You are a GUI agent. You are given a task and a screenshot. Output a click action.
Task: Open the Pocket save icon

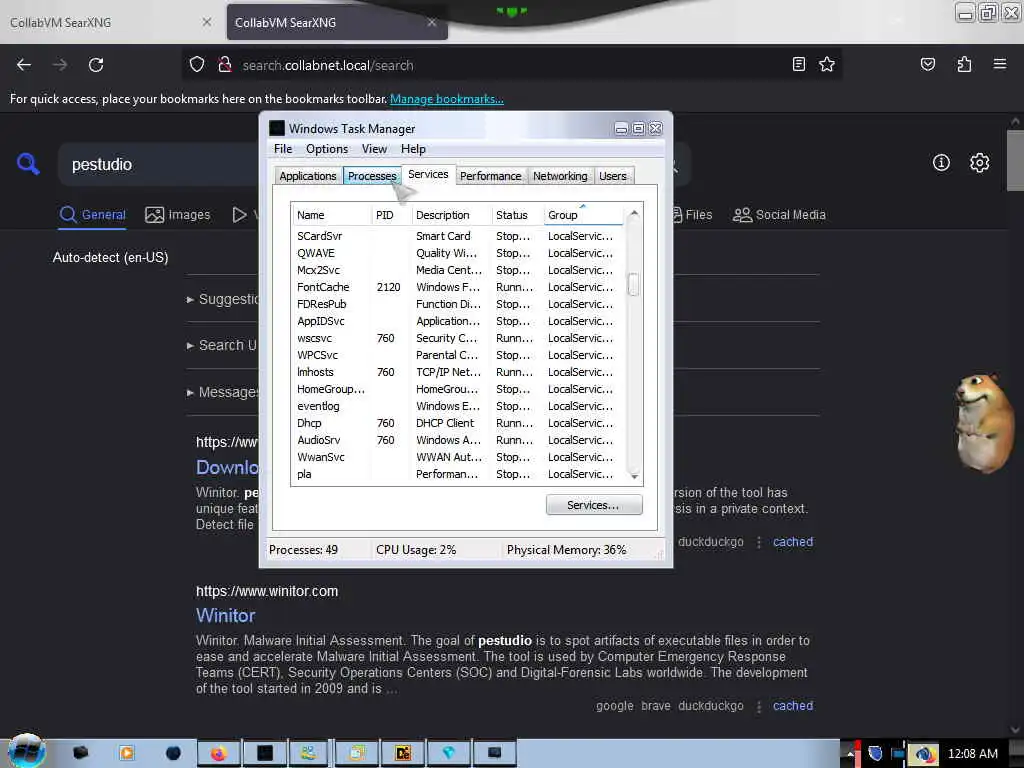(x=927, y=64)
